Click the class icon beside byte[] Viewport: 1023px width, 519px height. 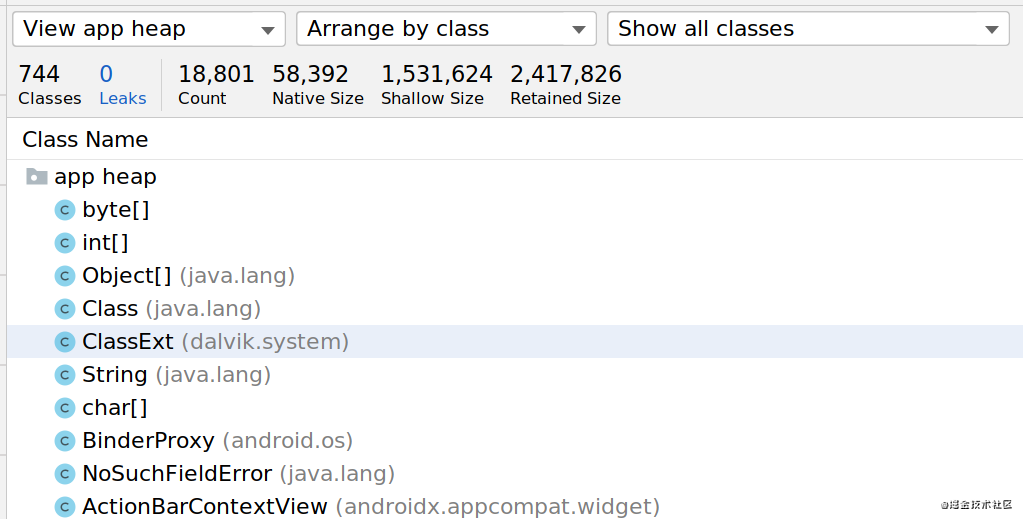coord(65,210)
